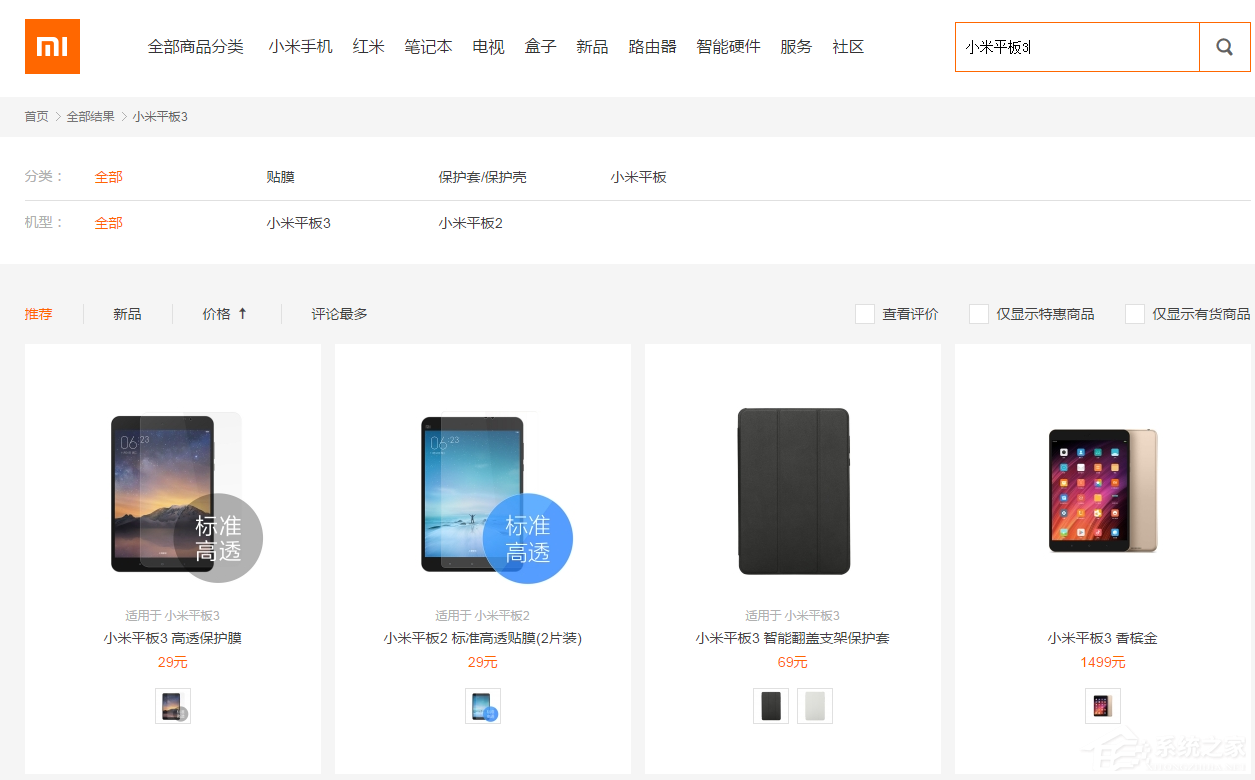Open 社区 nav item
Image resolution: width=1255 pixels, height=780 pixels.
pos(848,47)
